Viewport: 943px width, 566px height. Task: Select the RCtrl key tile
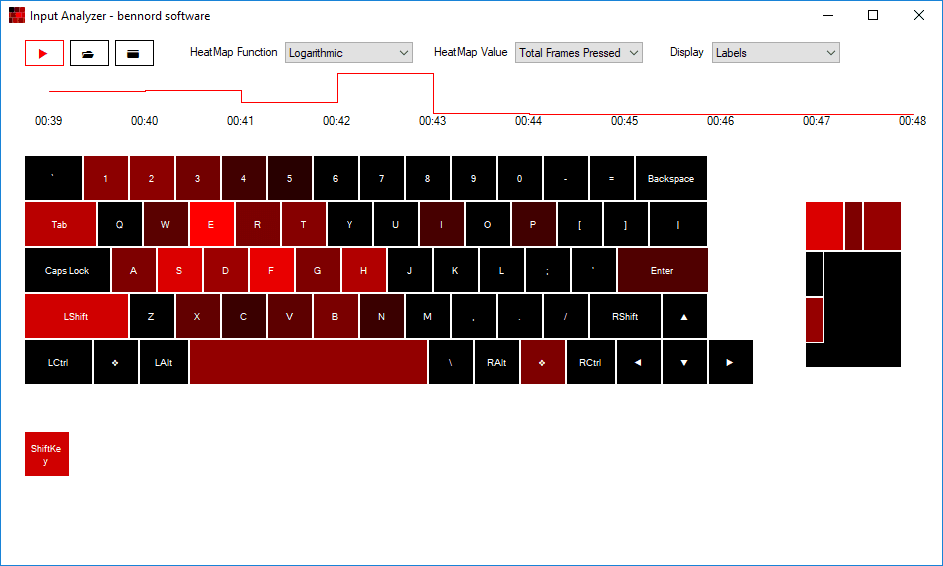pos(591,362)
